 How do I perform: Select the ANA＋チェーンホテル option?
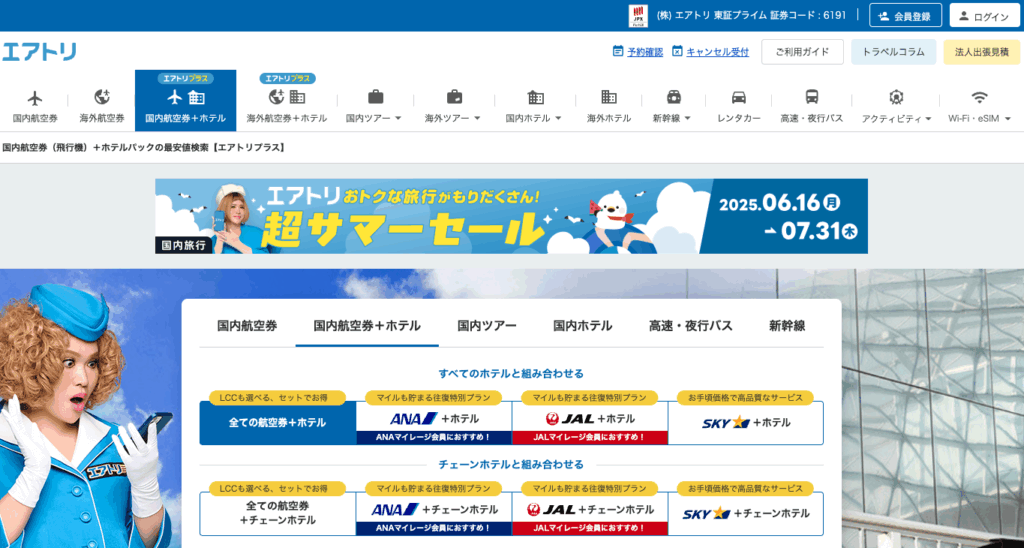pos(434,513)
